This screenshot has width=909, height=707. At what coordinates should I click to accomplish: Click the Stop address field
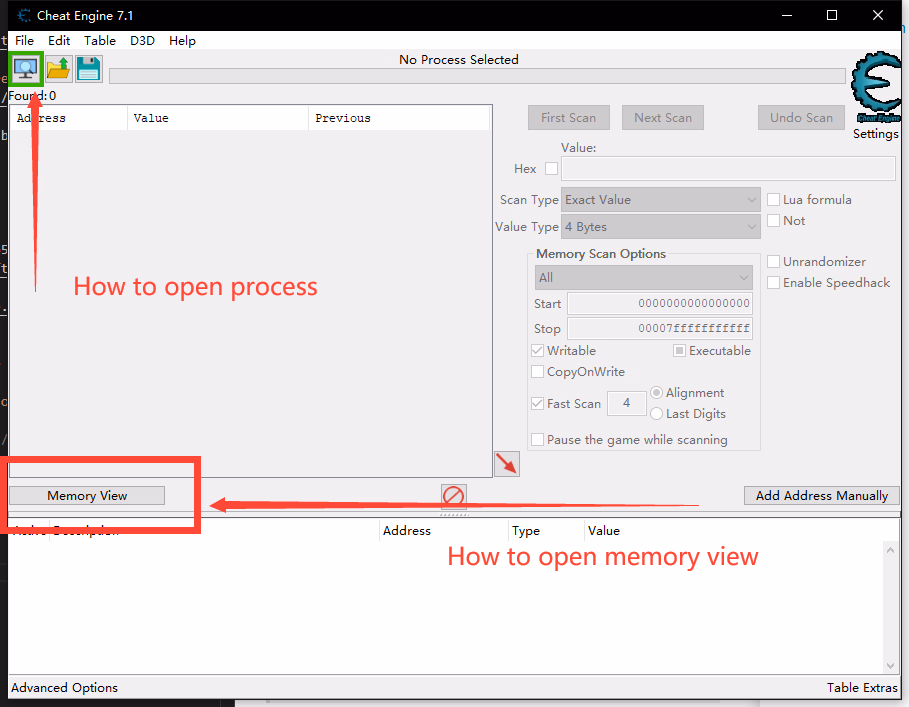[x=660, y=328]
